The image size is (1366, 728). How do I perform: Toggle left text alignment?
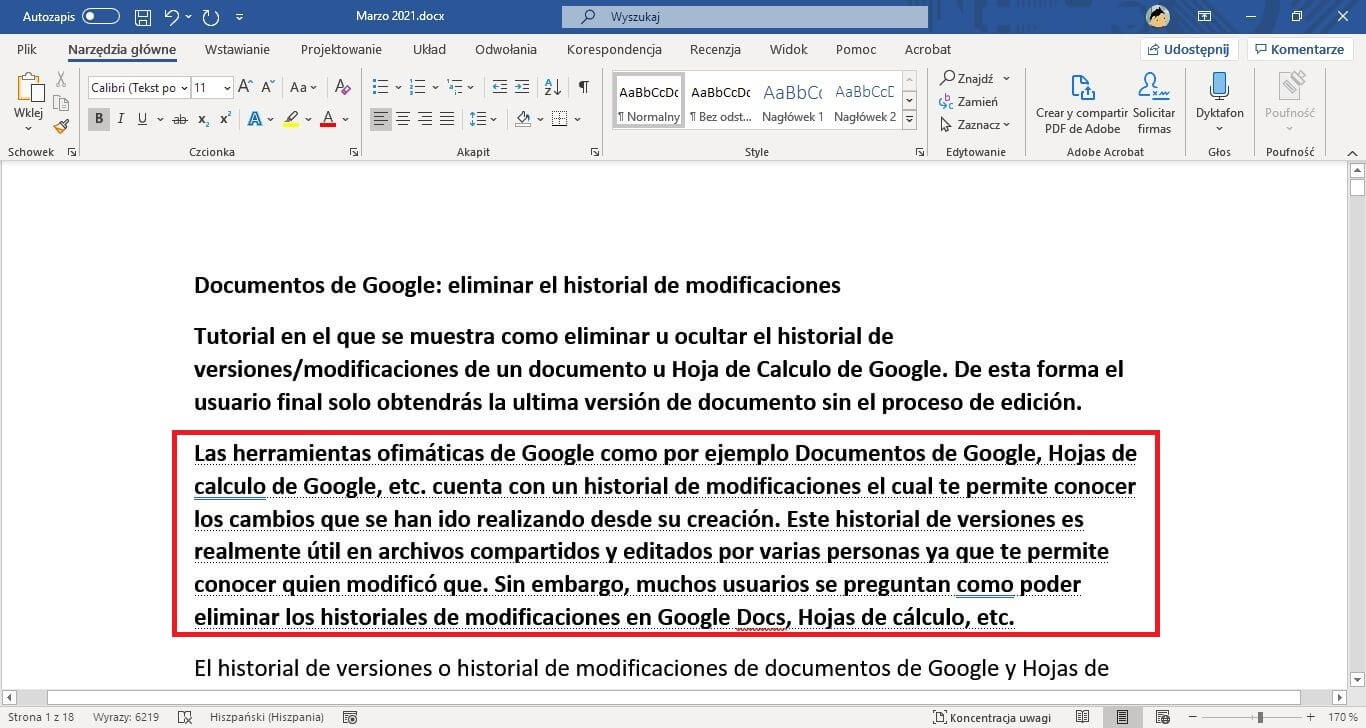pos(381,119)
